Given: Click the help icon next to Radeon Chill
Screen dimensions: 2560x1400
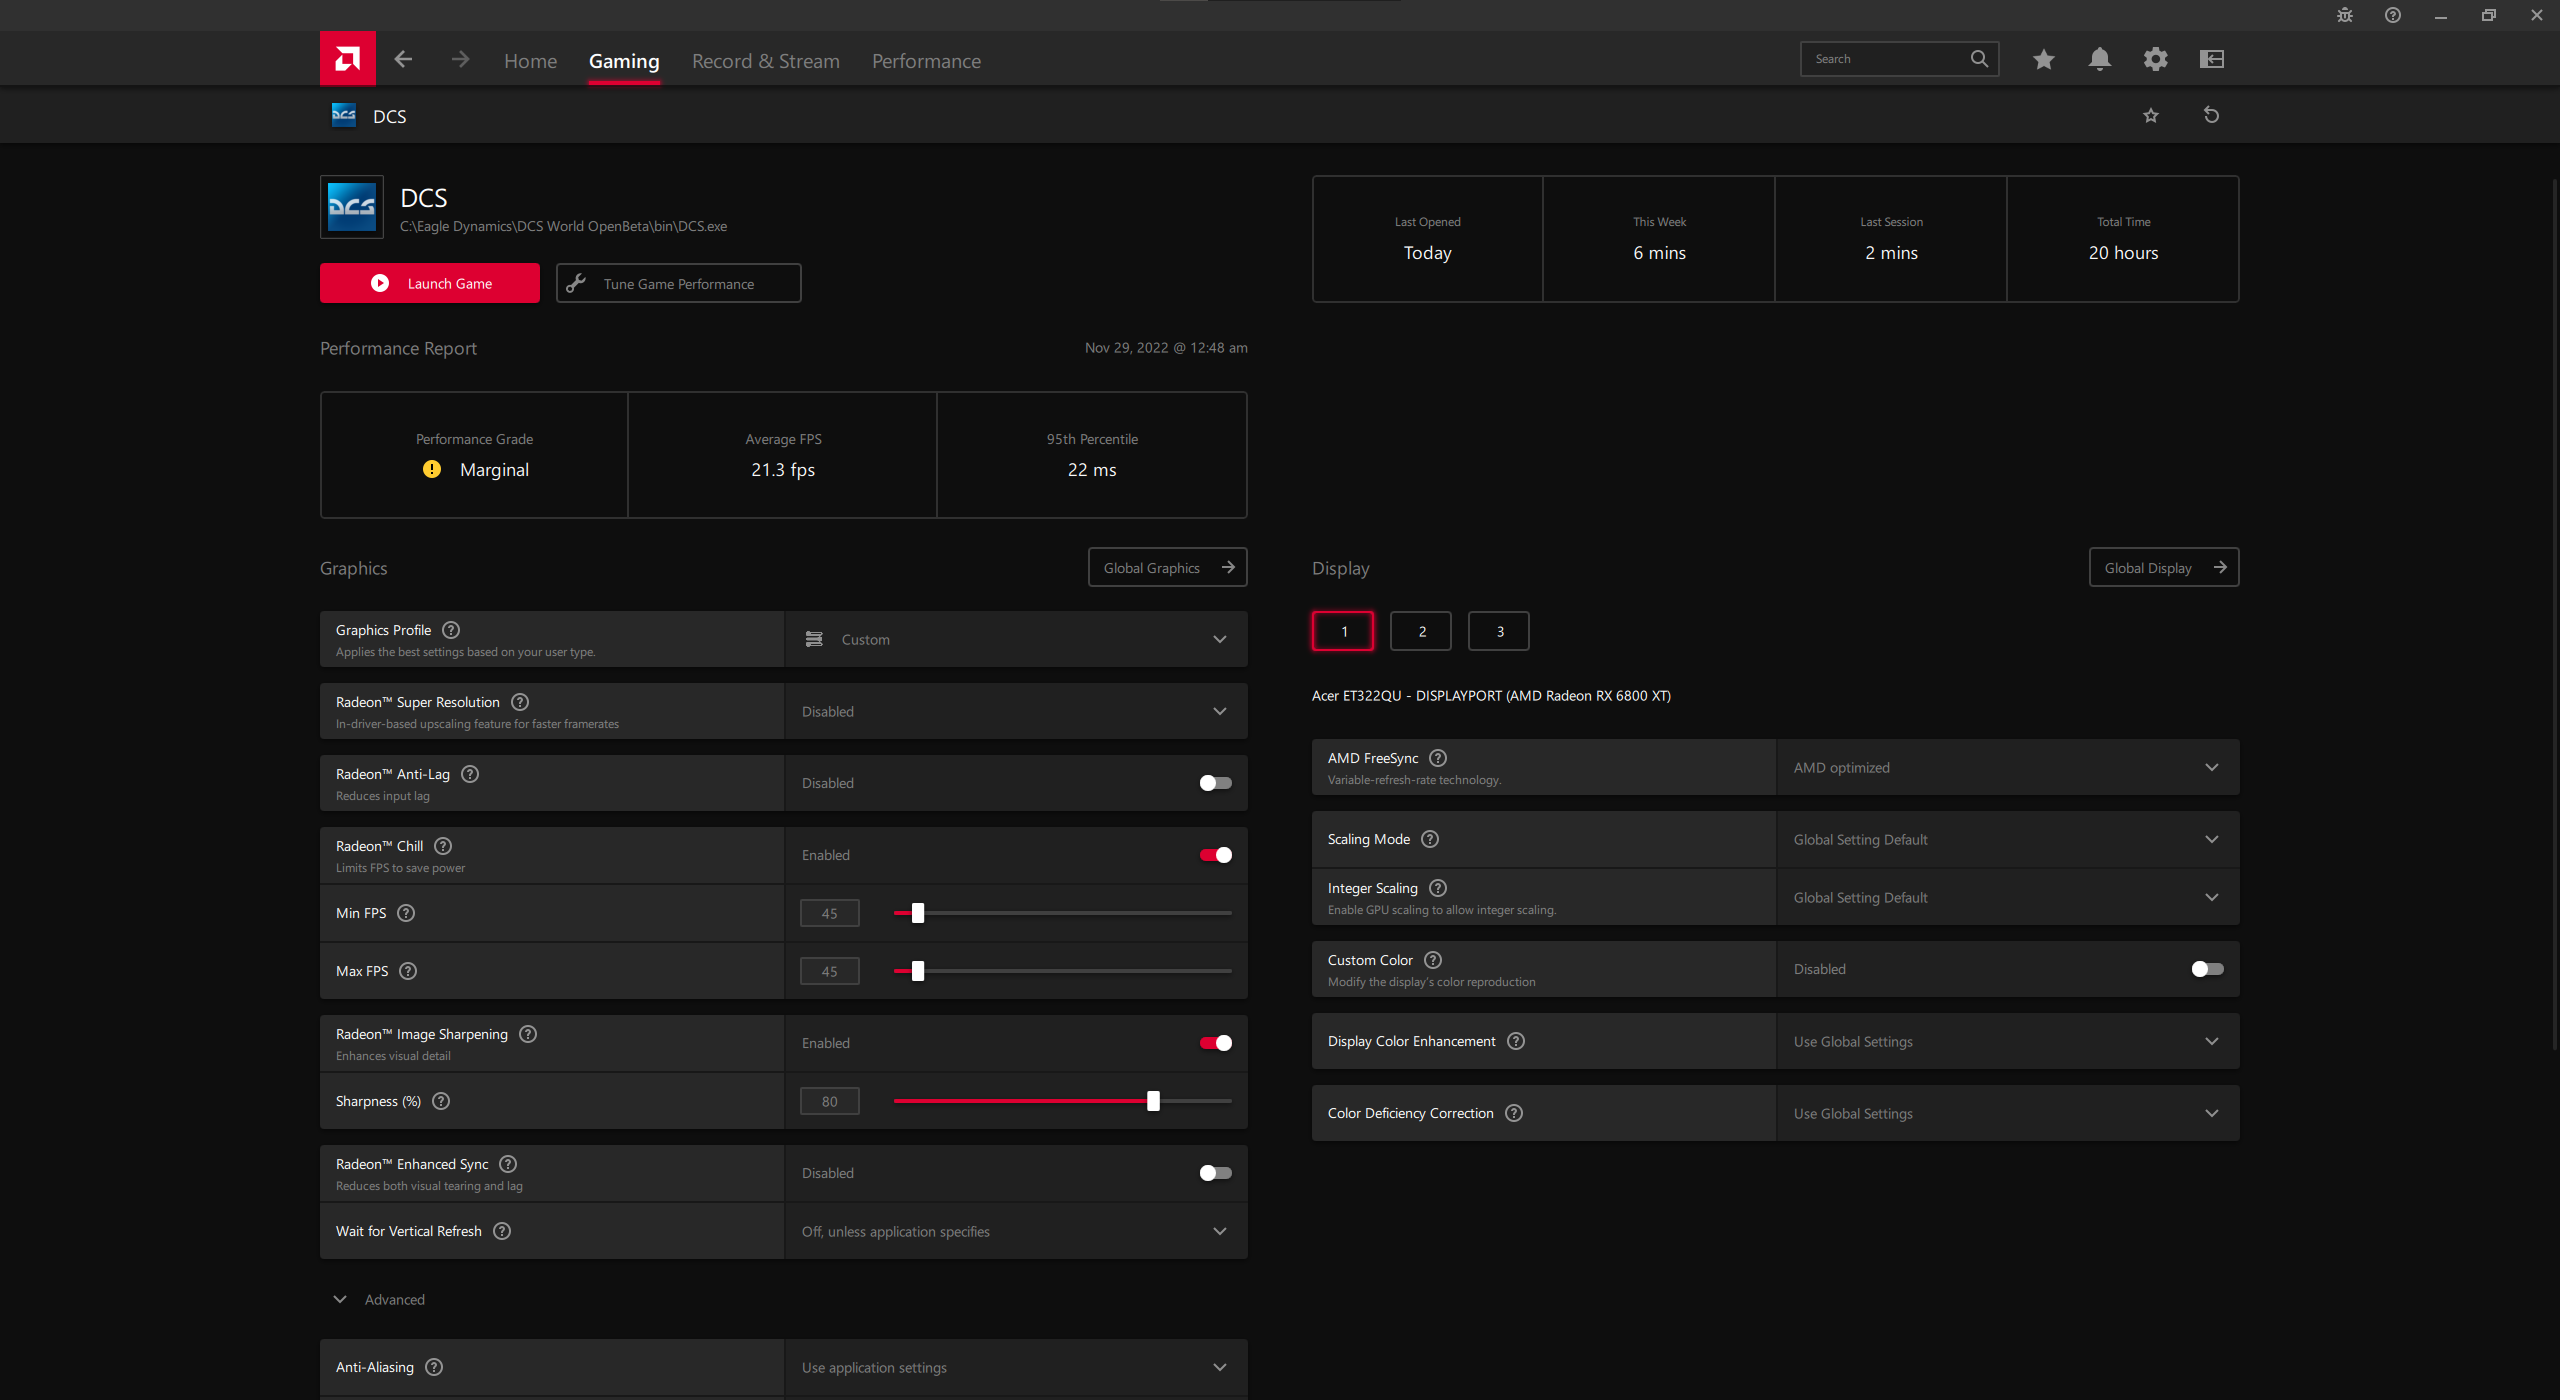Looking at the screenshot, I should click(443, 846).
